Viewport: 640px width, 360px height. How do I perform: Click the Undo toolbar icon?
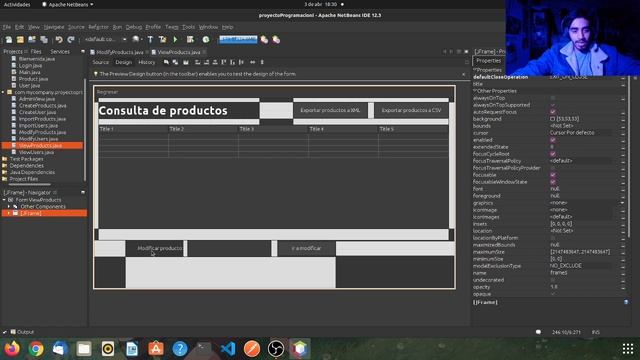pos(59,40)
